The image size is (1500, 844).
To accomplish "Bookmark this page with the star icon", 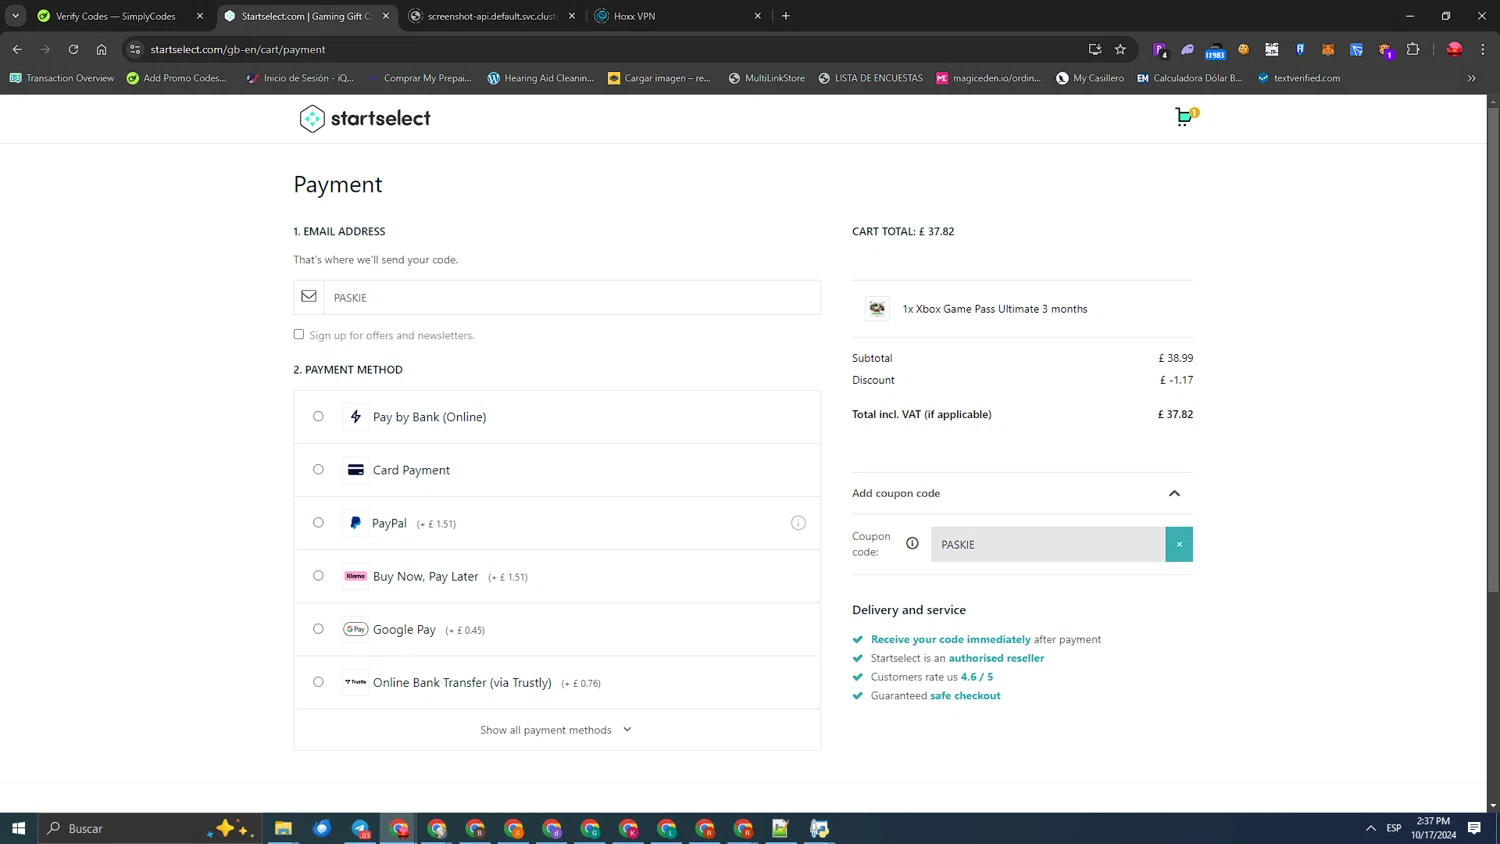I will [x=1120, y=49].
